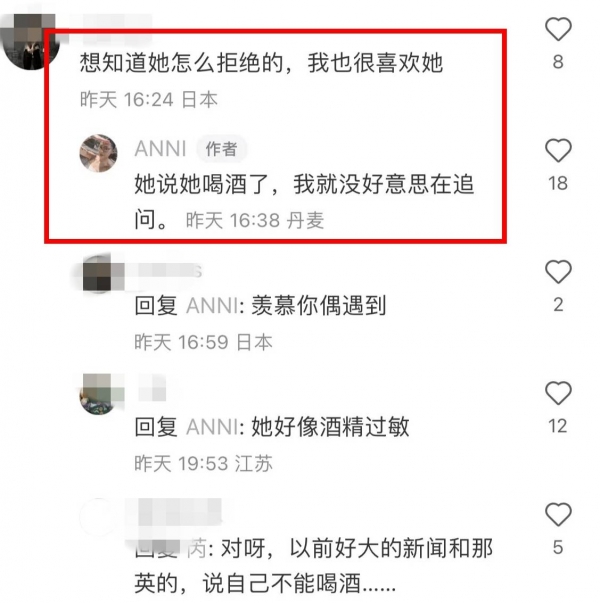This screenshot has height=603, width=600.
Task: Select the reply about 那英 news
Action: [313, 565]
